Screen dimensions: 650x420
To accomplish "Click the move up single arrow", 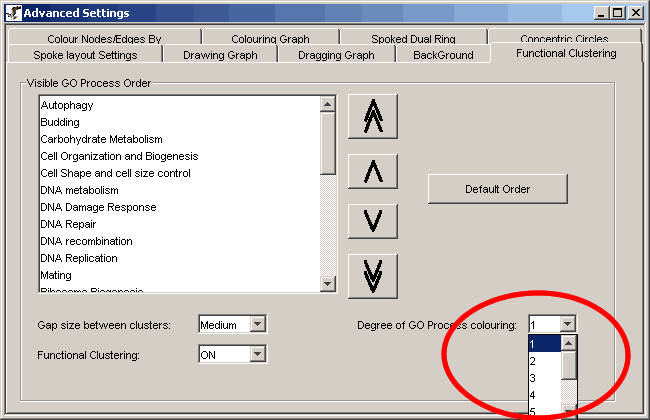I will pyautogui.click(x=372, y=172).
